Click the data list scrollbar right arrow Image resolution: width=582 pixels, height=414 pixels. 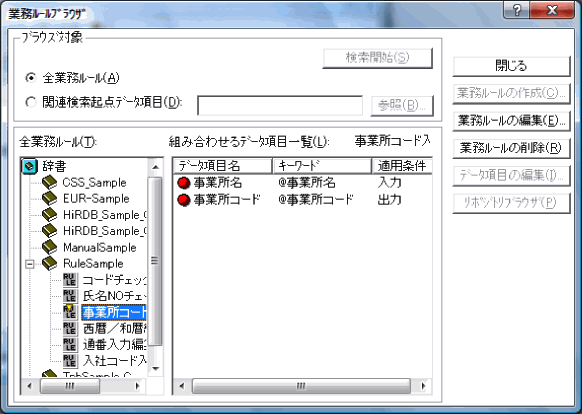(x=423, y=386)
